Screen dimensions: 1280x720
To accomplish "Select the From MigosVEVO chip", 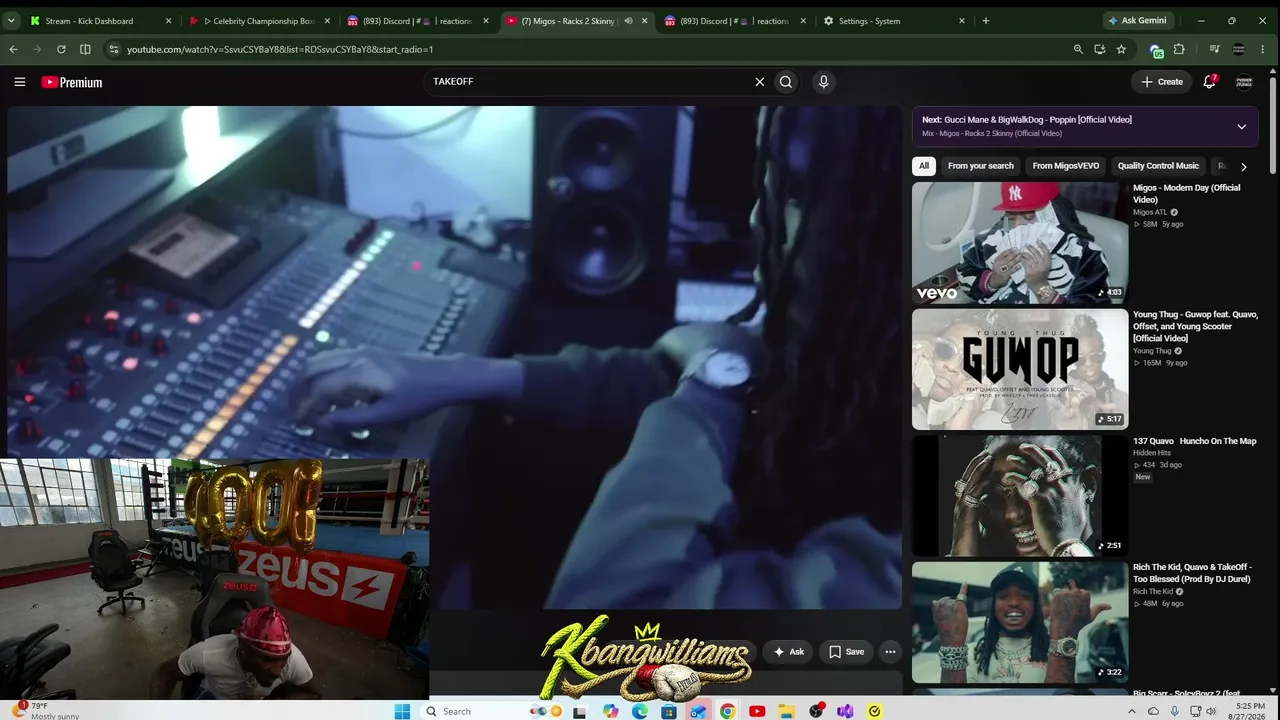I will click(1066, 166).
